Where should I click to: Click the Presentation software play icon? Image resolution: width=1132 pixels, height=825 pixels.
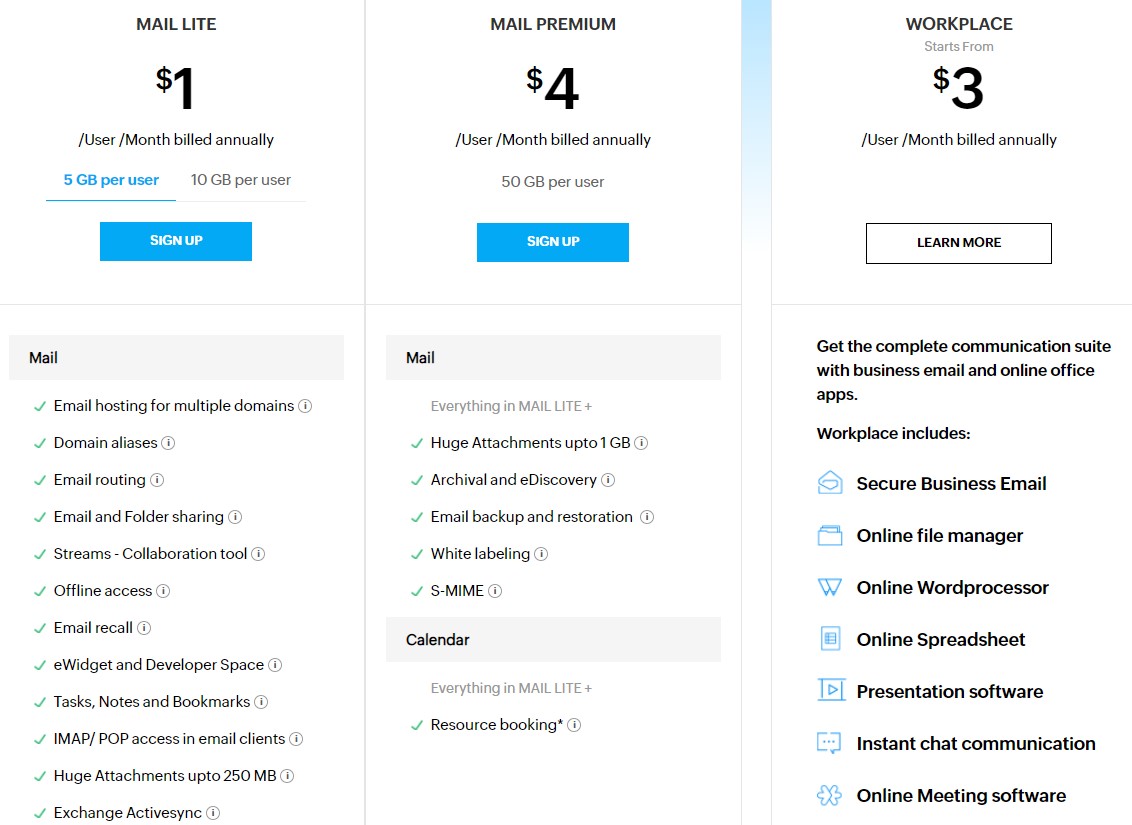(x=831, y=690)
